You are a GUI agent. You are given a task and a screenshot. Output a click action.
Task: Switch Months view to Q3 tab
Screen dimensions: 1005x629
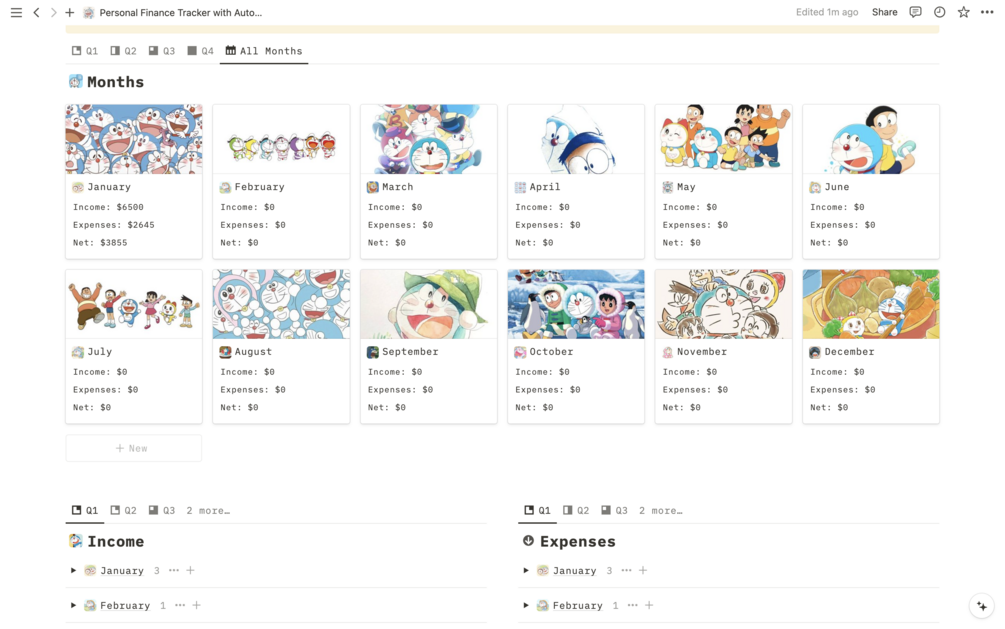pyautogui.click(x=162, y=51)
